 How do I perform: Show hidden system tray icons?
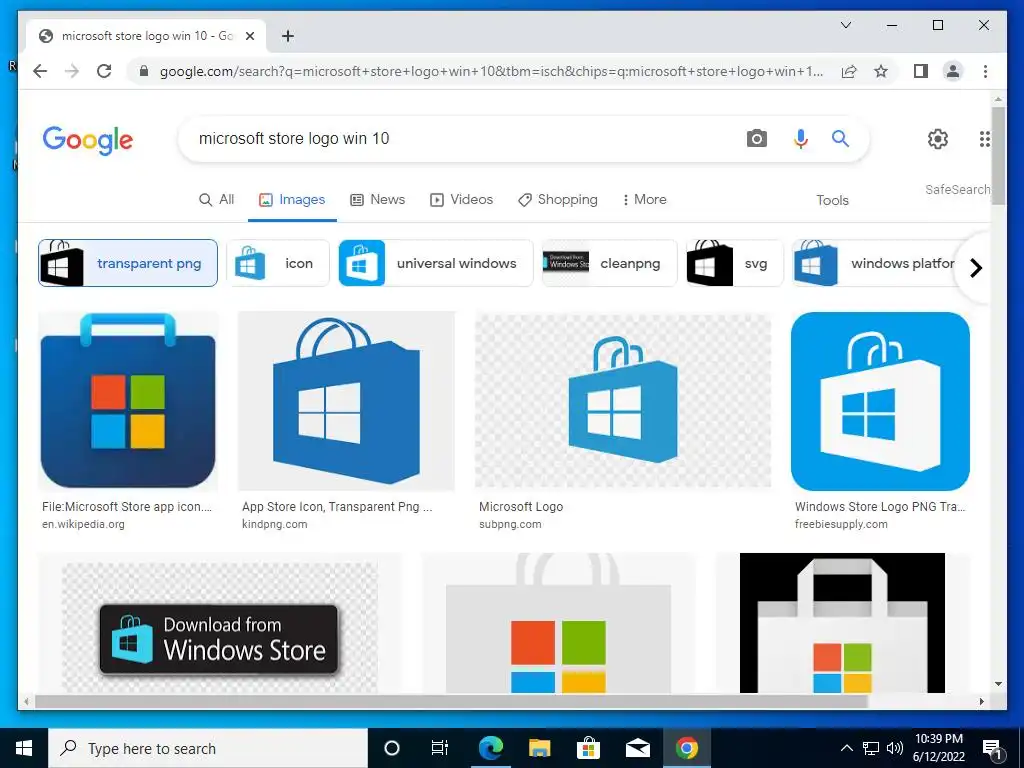point(846,748)
